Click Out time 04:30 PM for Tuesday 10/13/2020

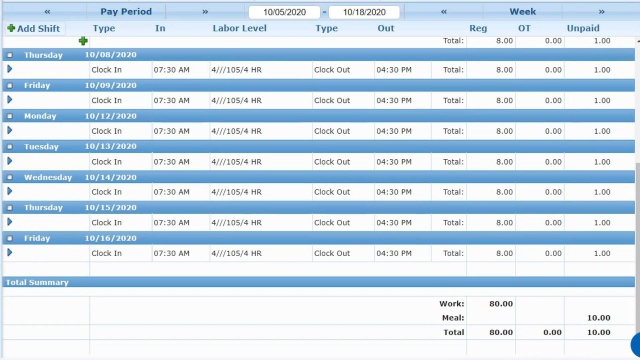pos(394,162)
